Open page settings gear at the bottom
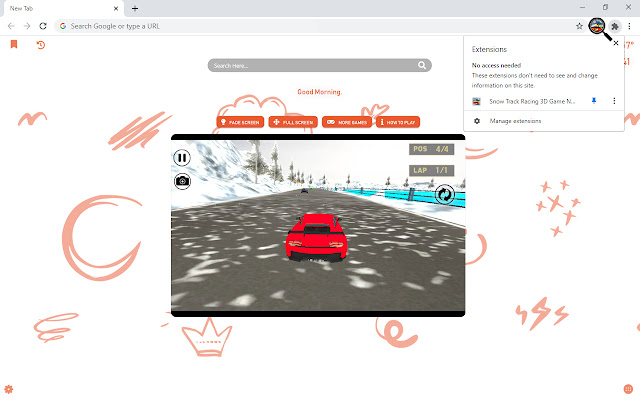 [9, 389]
